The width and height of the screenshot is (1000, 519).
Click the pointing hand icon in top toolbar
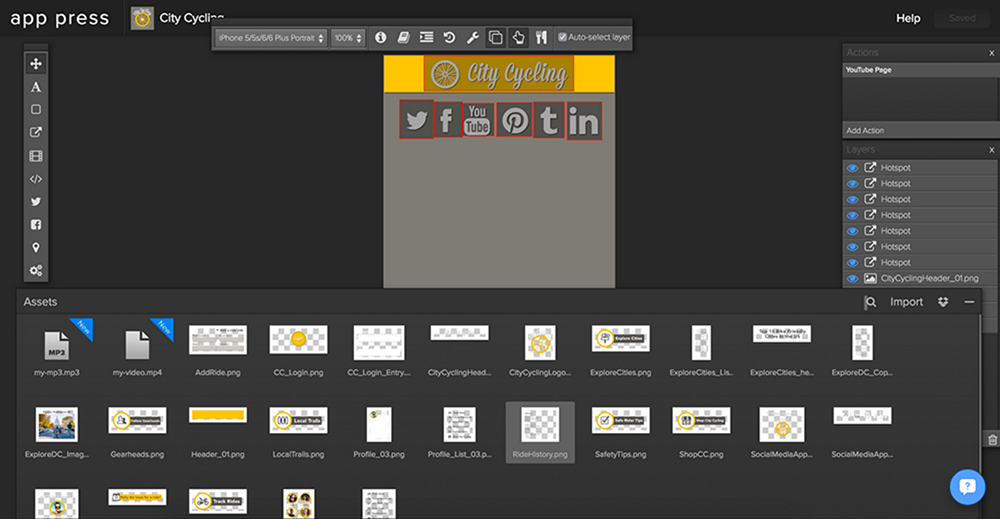point(518,38)
